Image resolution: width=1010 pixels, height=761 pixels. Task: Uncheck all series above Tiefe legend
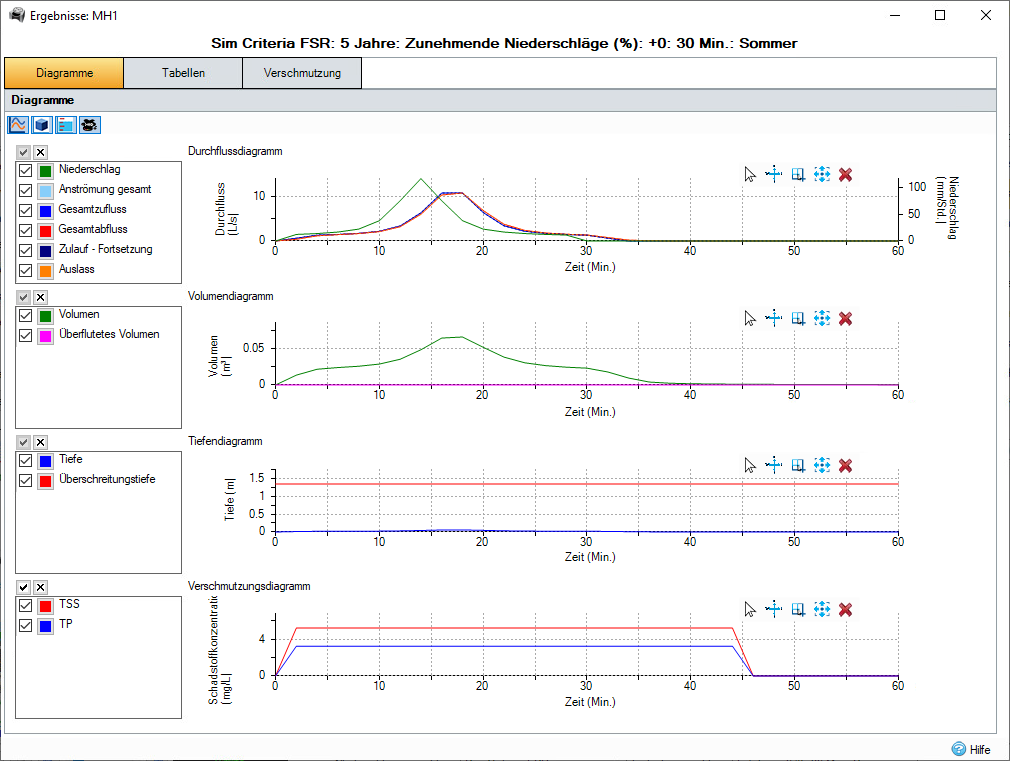[x=41, y=442]
